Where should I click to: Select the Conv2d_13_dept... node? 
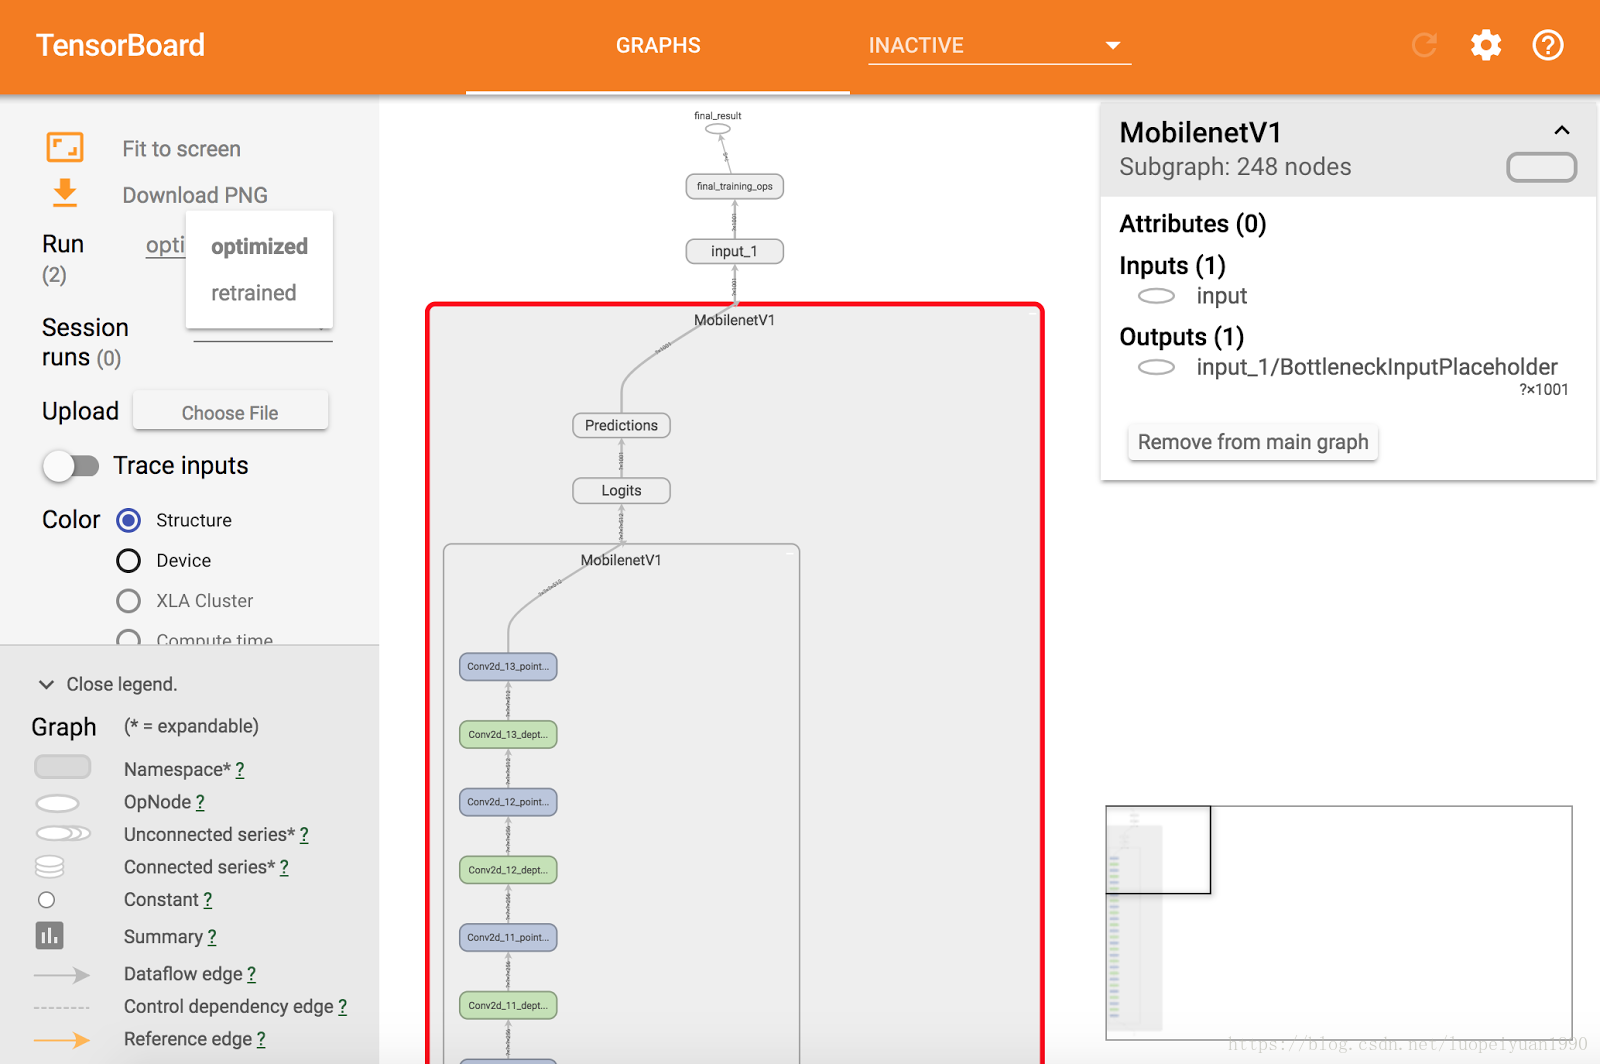click(508, 735)
